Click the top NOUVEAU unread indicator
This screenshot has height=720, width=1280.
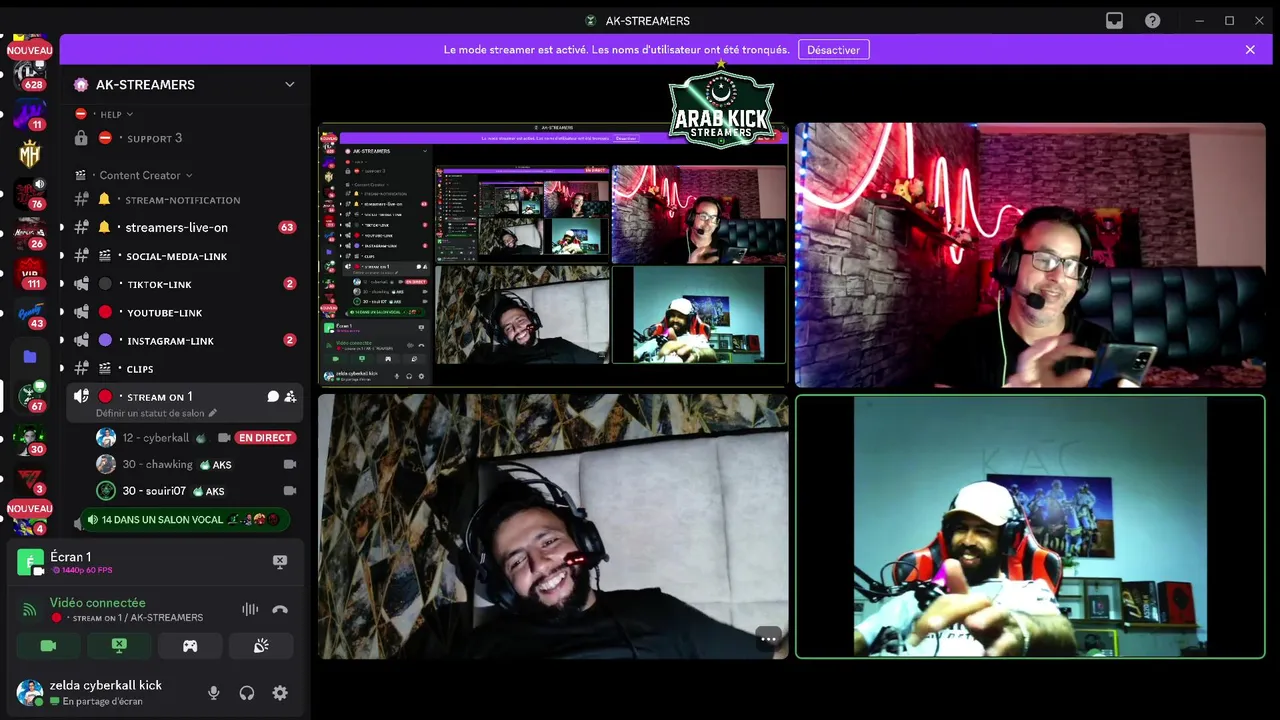pyautogui.click(x=29, y=50)
